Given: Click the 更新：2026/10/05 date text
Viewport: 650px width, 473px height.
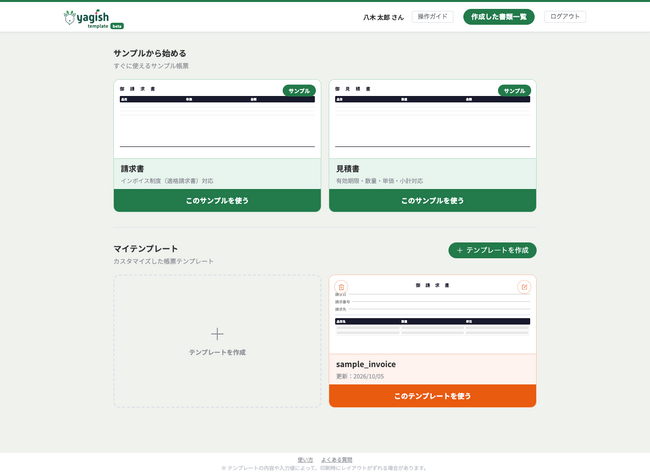Looking at the screenshot, I should tap(360, 376).
